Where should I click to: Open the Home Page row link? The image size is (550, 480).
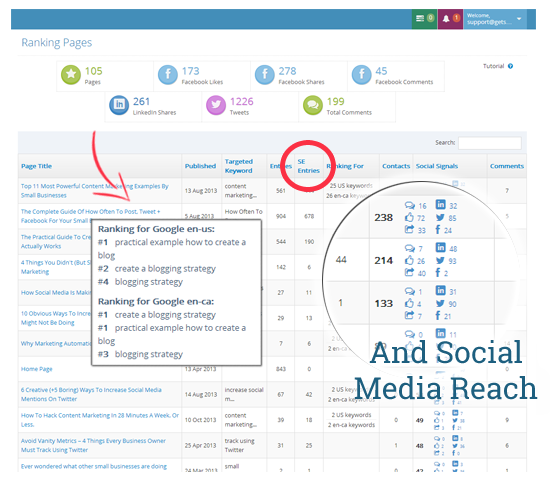[36, 369]
